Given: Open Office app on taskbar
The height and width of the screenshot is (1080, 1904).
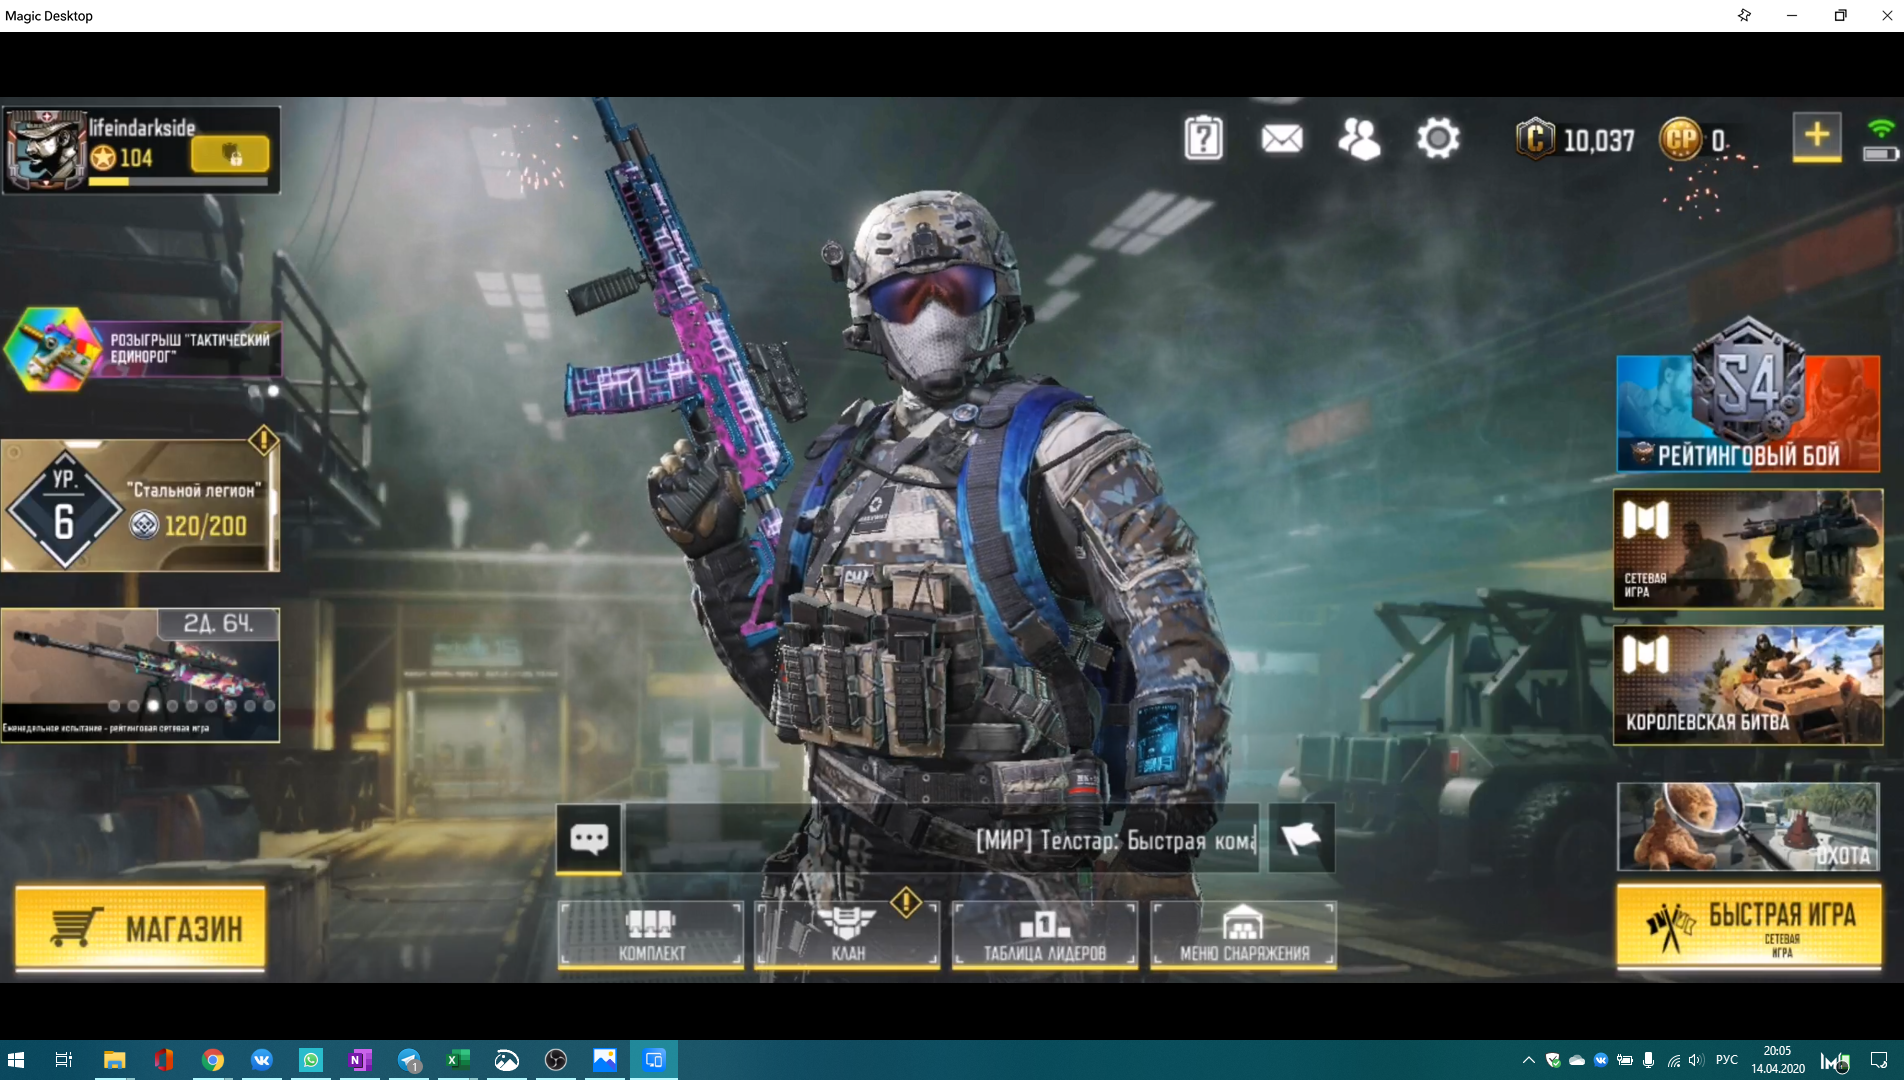Looking at the screenshot, I should [x=163, y=1060].
